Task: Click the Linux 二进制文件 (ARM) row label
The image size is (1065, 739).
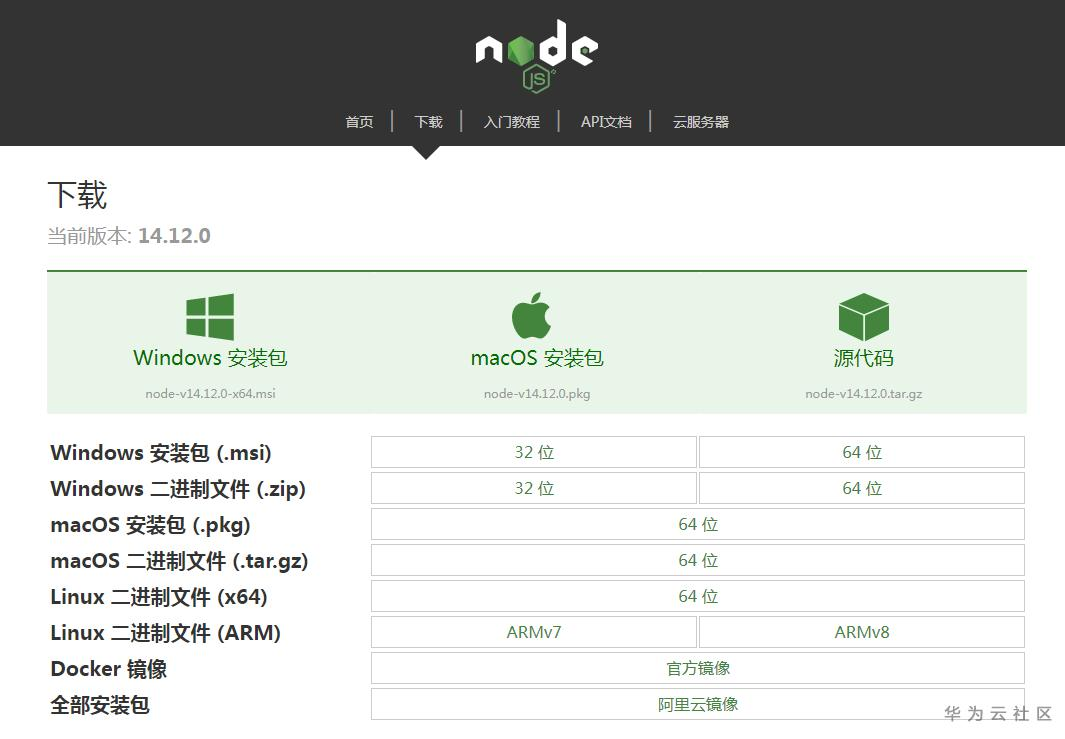Action: (x=166, y=633)
